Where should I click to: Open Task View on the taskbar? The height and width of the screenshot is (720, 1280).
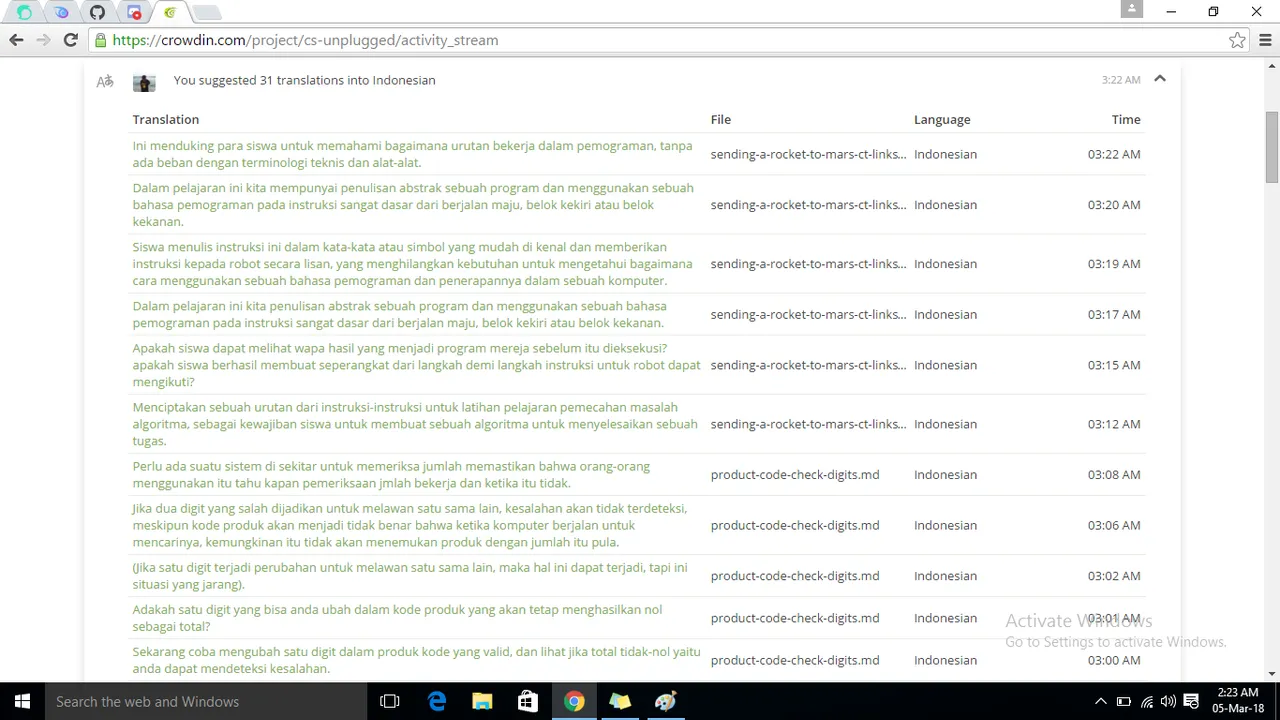pos(390,701)
